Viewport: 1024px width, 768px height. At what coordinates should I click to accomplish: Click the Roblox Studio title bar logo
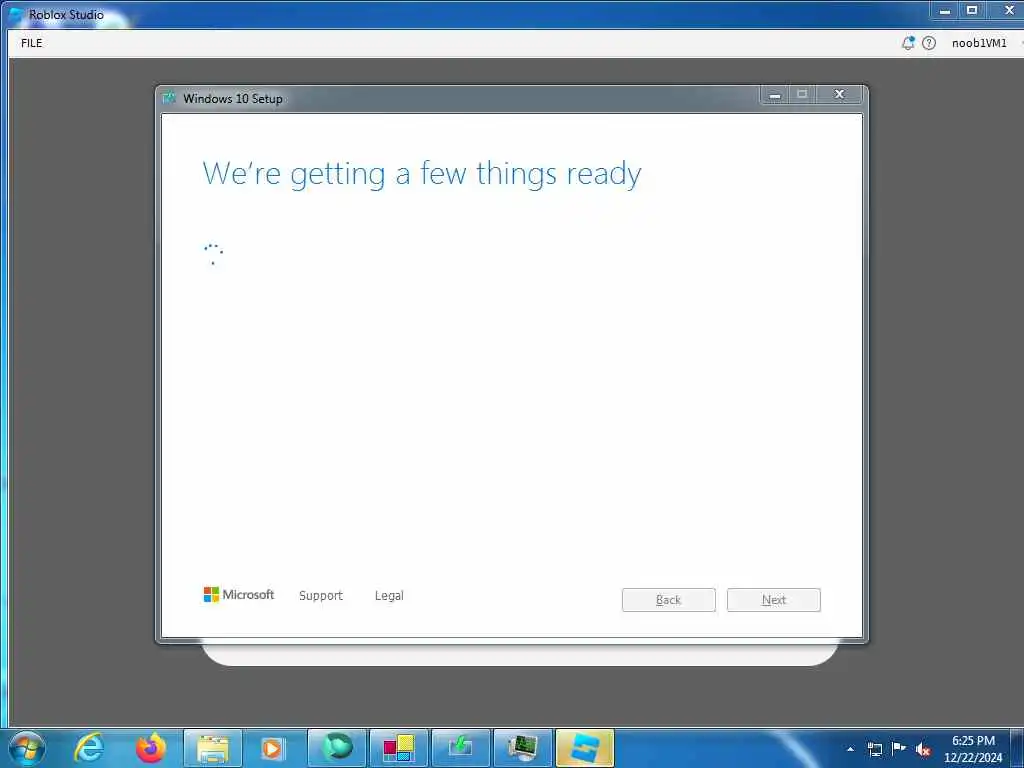coord(16,14)
